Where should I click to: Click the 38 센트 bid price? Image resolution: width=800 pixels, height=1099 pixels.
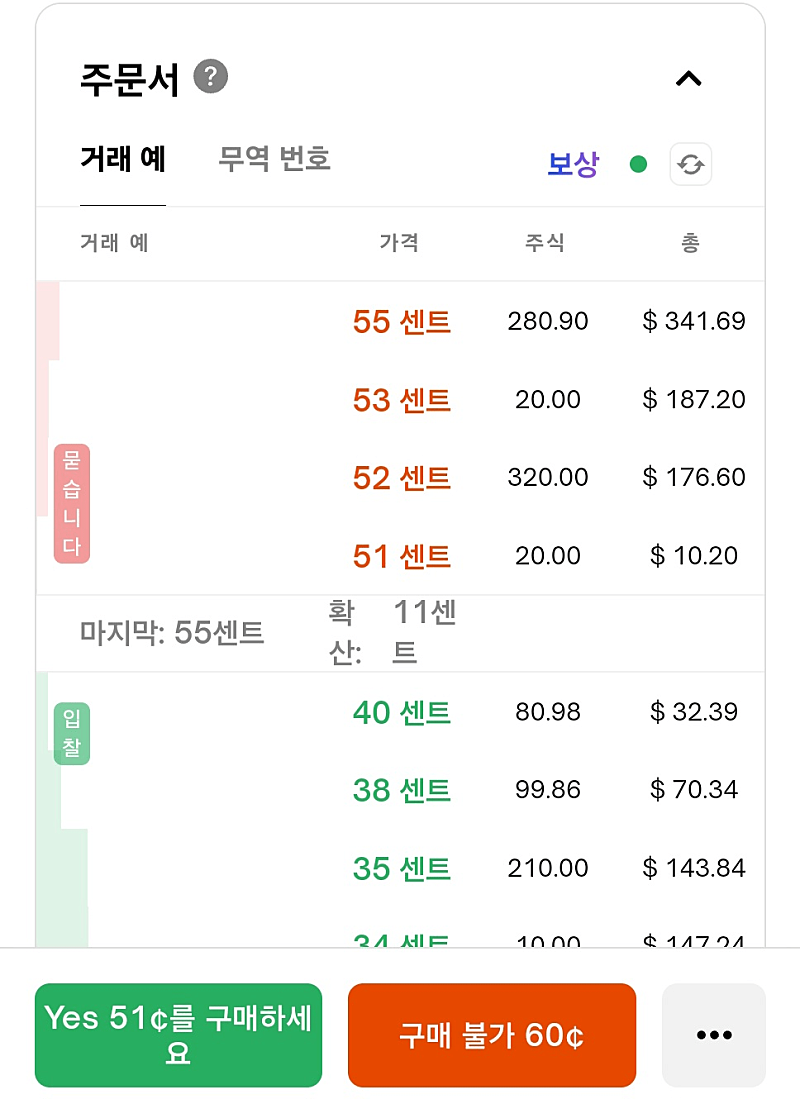click(402, 791)
